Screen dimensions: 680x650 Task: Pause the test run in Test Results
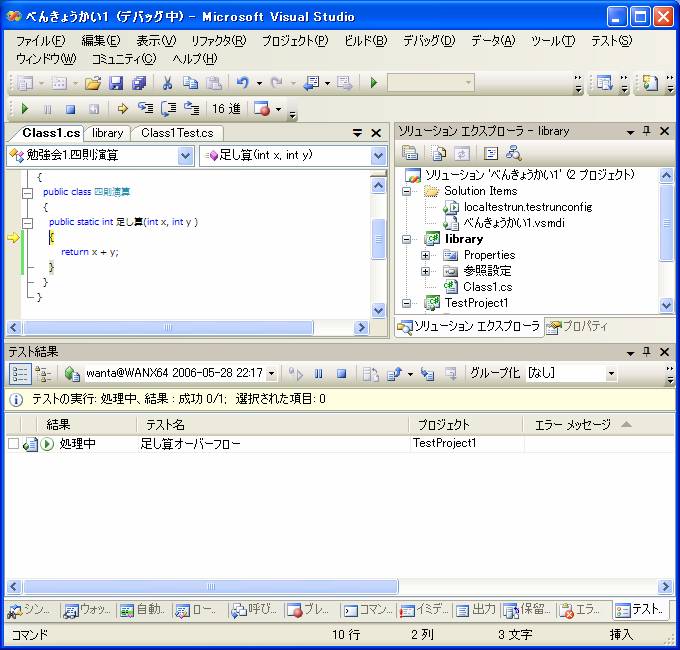pos(319,373)
